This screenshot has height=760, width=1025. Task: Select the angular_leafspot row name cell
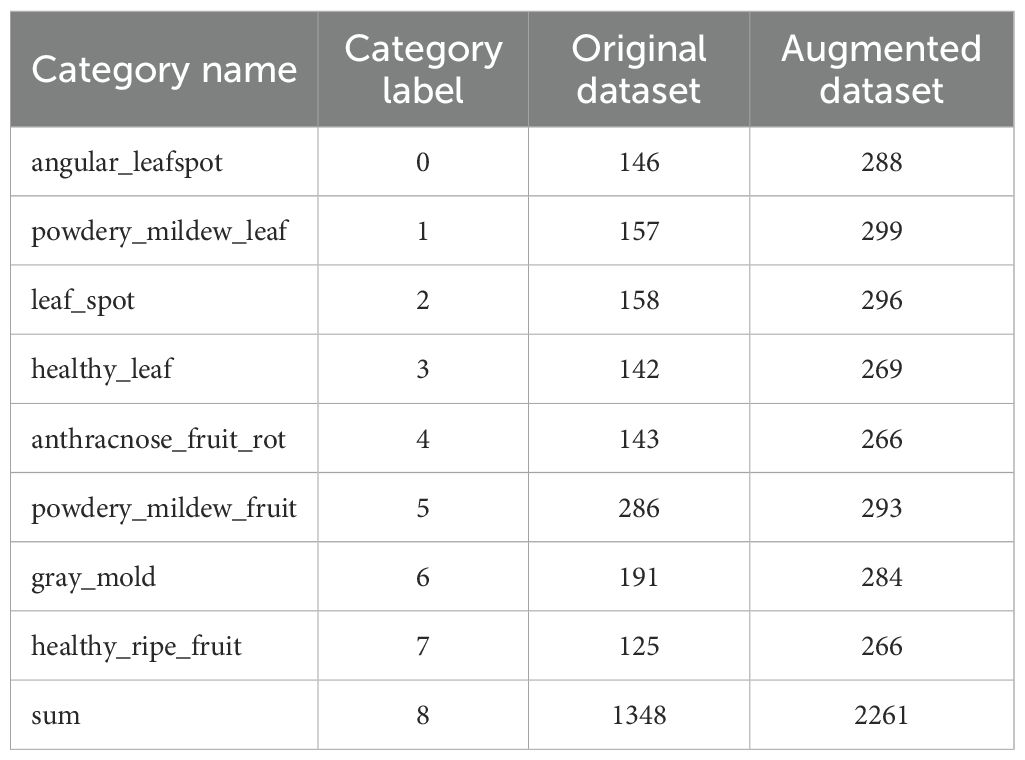pos(127,162)
